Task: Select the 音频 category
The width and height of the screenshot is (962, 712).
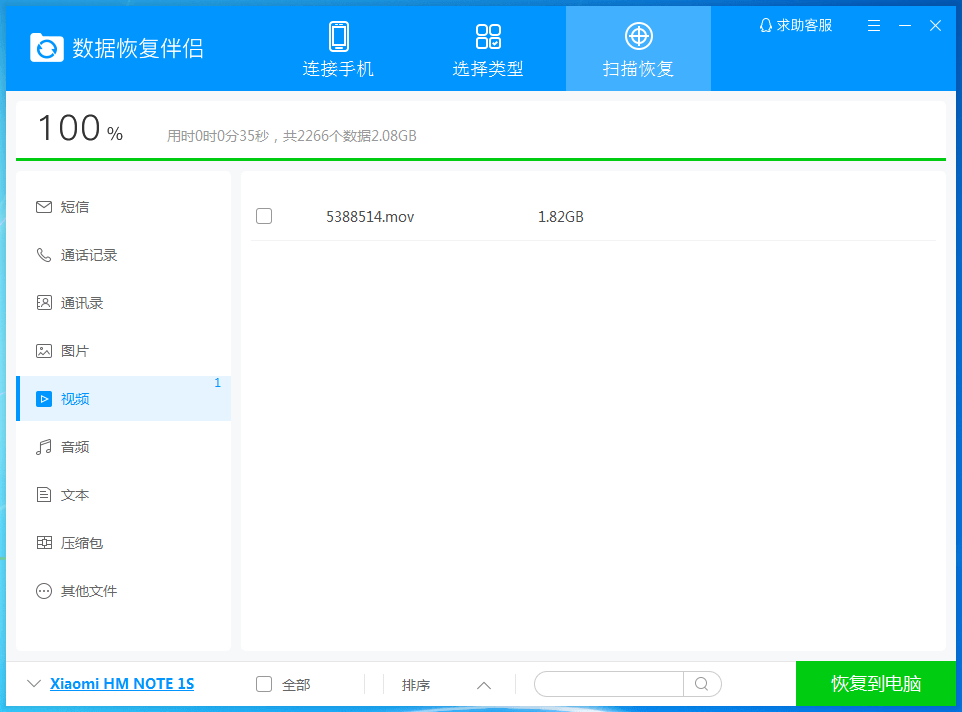Action: coord(123,447)
